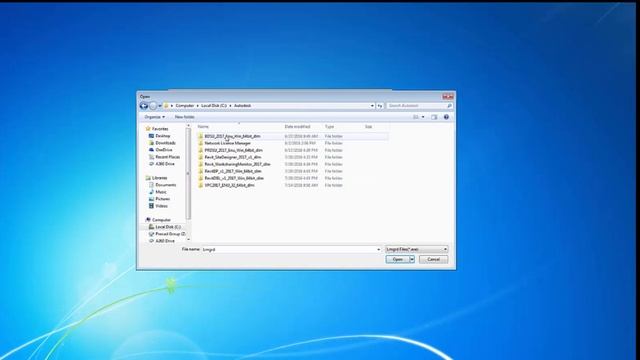Screen dimensions: 640x360
Task: Close the Open dialog window
Action: pos(448,97)
